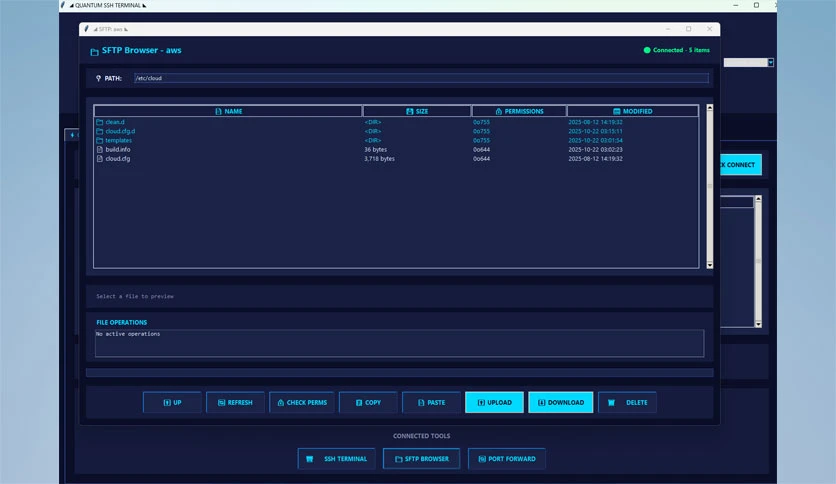Open SFTP BROWSER connected tool
Screen dimensions: 836x484
[x=421, y=458]
